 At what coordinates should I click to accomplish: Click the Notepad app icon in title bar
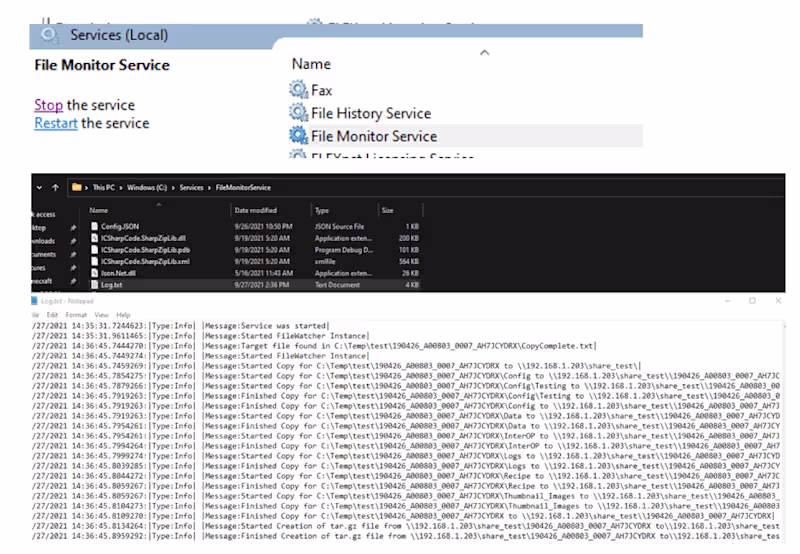(x=34, y=301)
